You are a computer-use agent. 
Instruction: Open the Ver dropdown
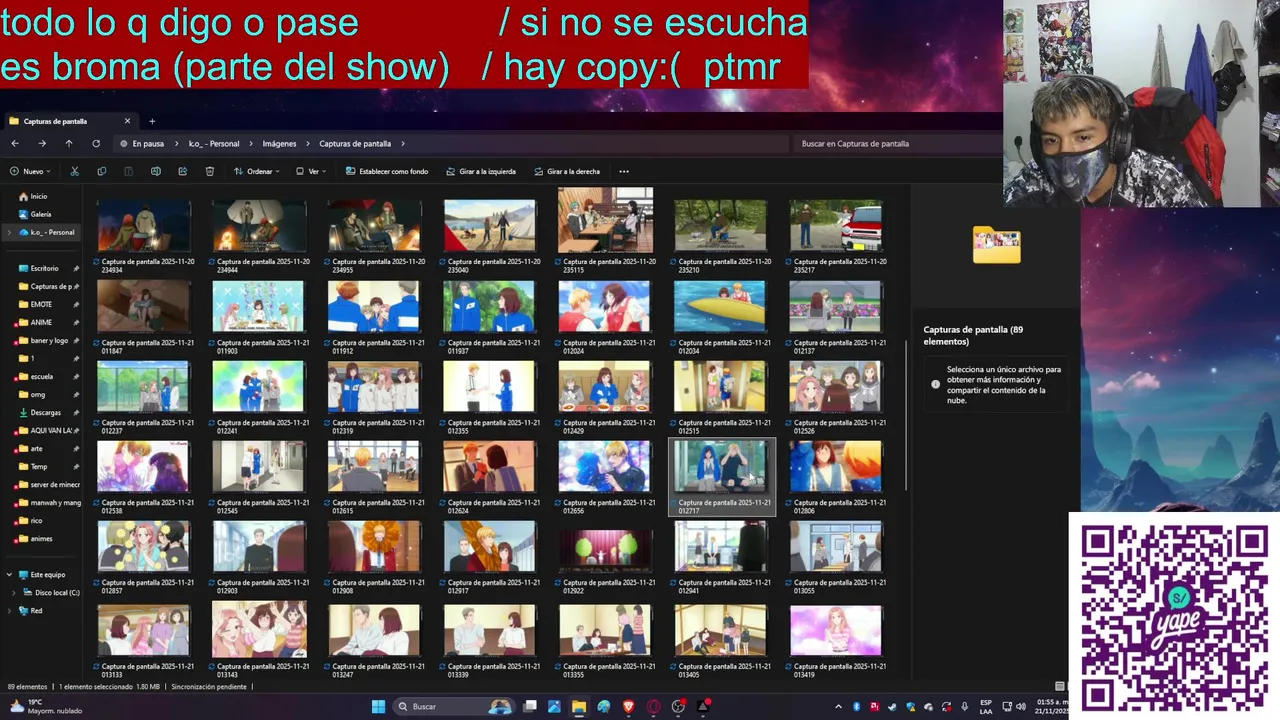(x=312, y=171)
